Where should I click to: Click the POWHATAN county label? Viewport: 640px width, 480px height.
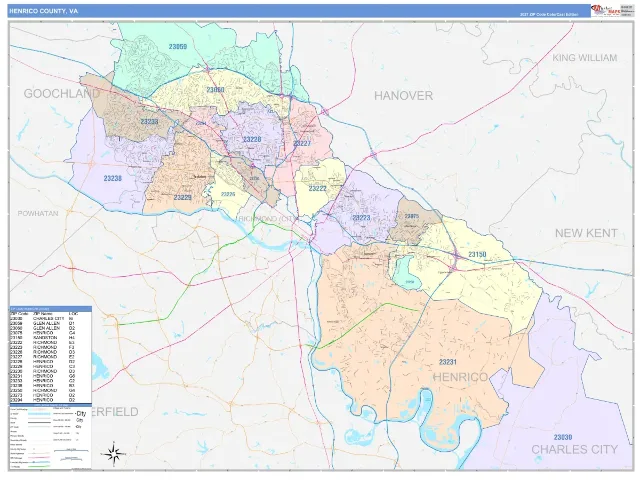(38, 213)
